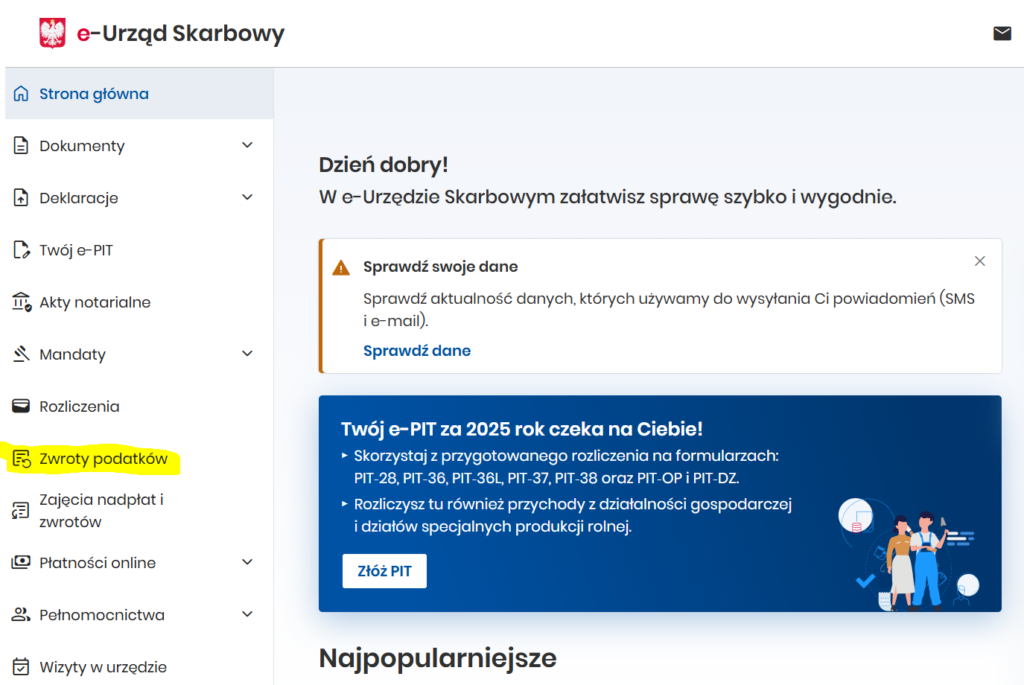Expand the Mandaty menu chevron
The width and height of the screenshot is (1024, 685).
[x=247, y=354]
